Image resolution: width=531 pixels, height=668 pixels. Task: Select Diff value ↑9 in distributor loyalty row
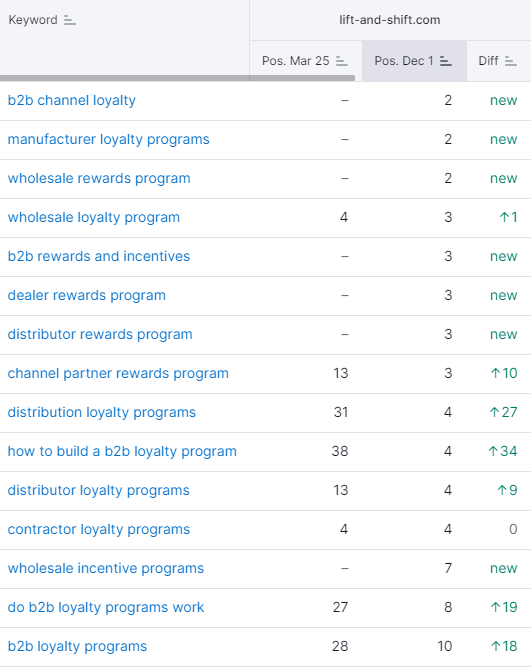[507, 490]
